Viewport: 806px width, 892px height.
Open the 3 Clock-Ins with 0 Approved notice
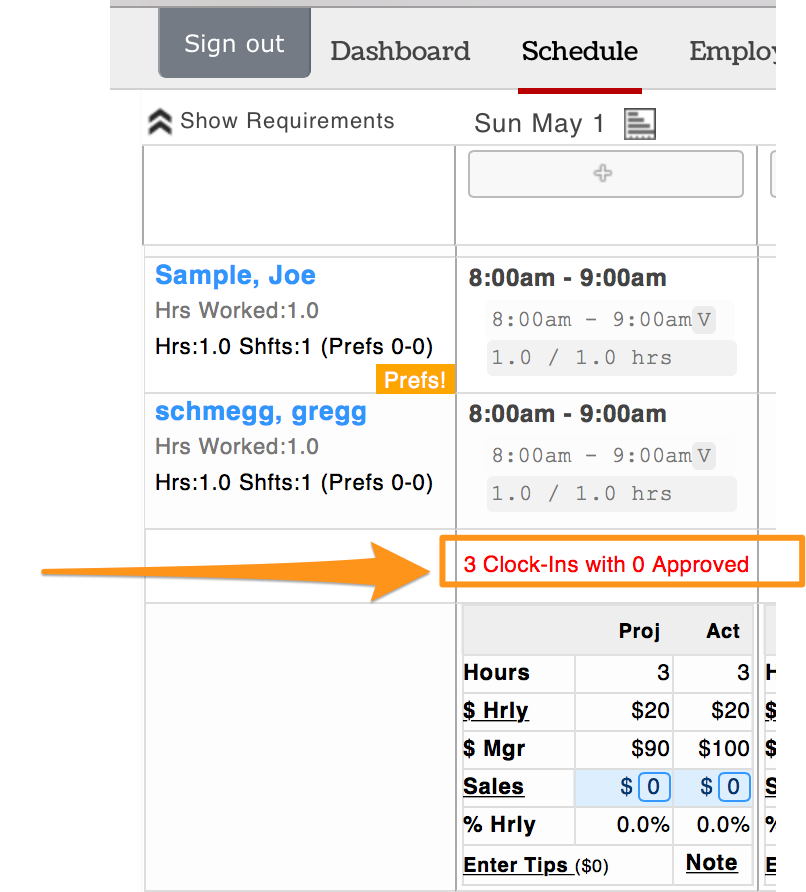coord(606,564)
